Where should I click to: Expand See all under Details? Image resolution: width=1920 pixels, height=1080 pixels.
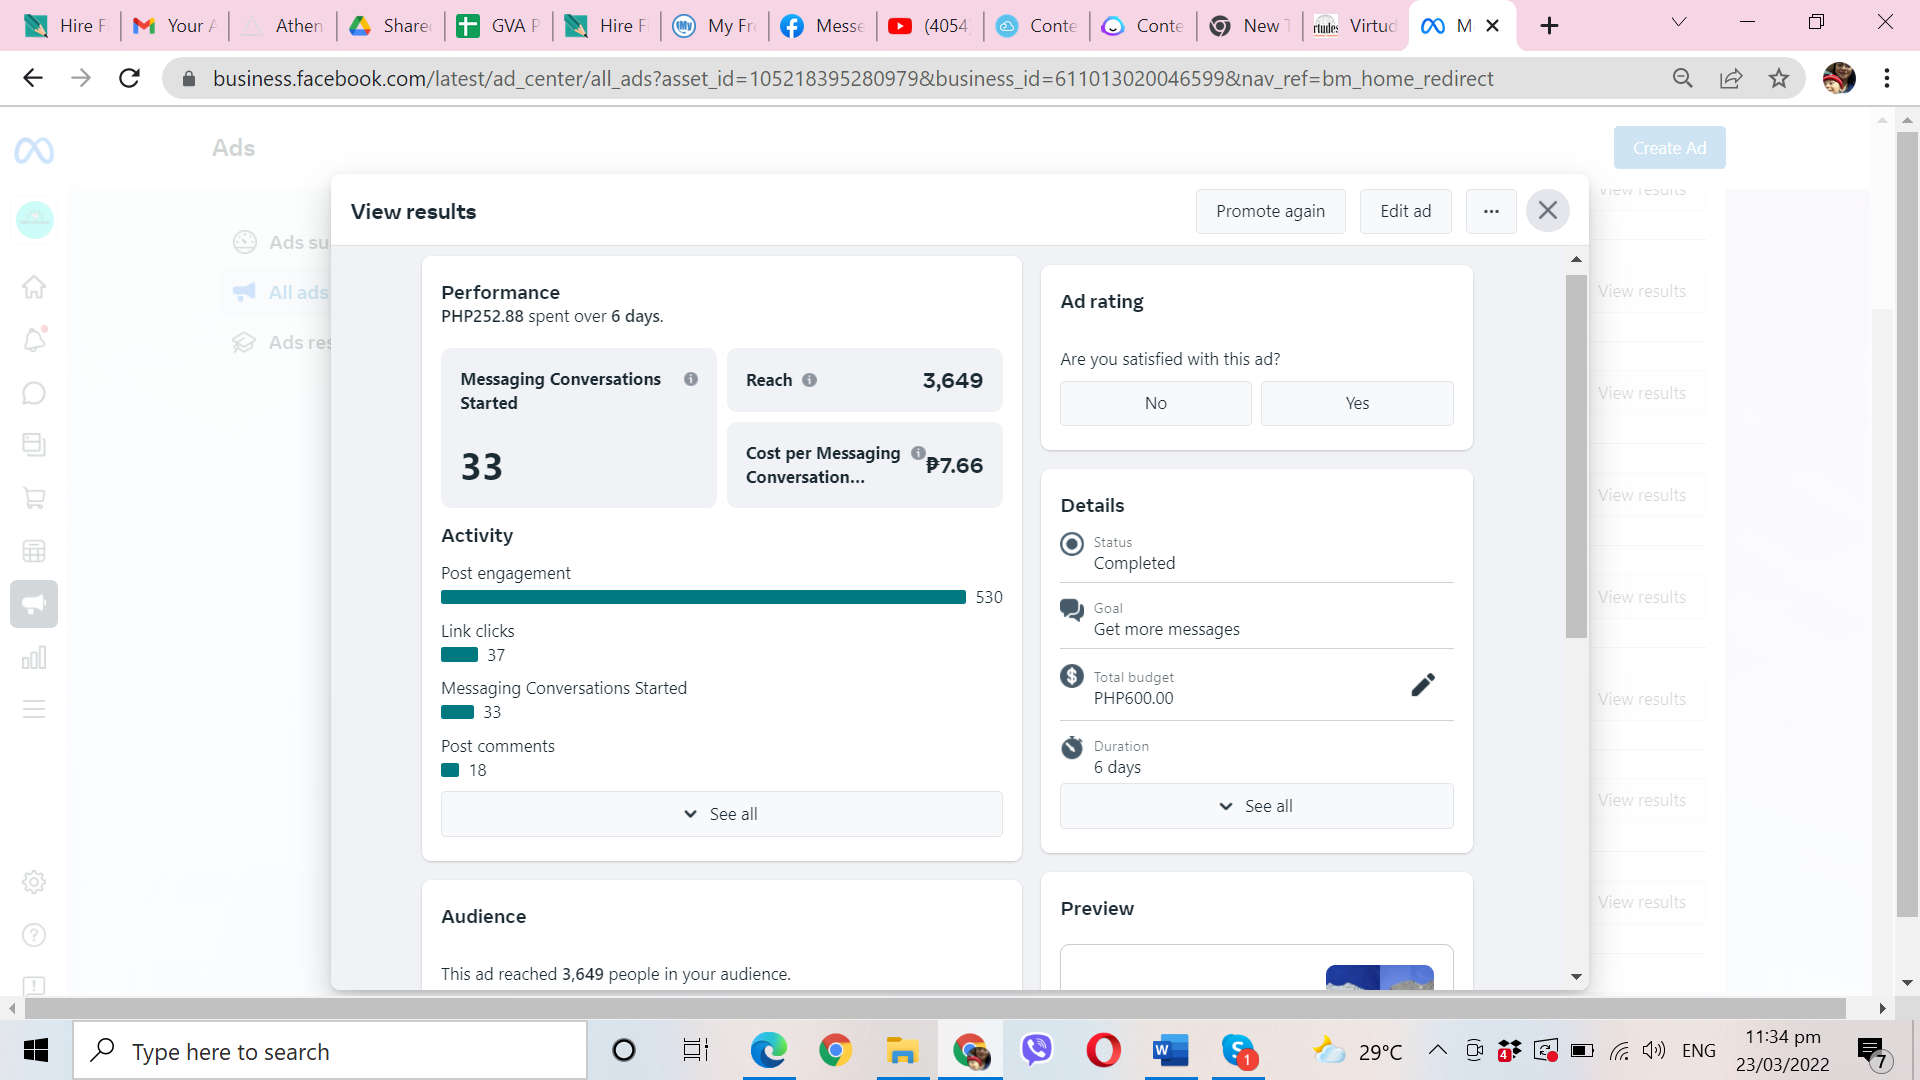tap(1256, 806)
